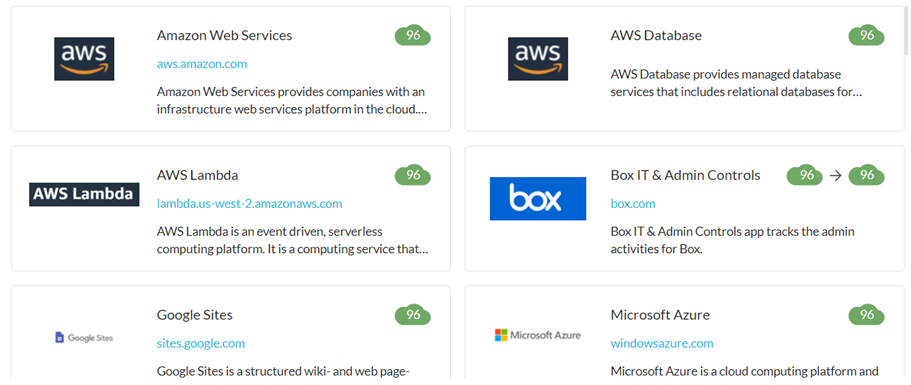
Task: Click the blue Box logo
Action: pos(538,199)
